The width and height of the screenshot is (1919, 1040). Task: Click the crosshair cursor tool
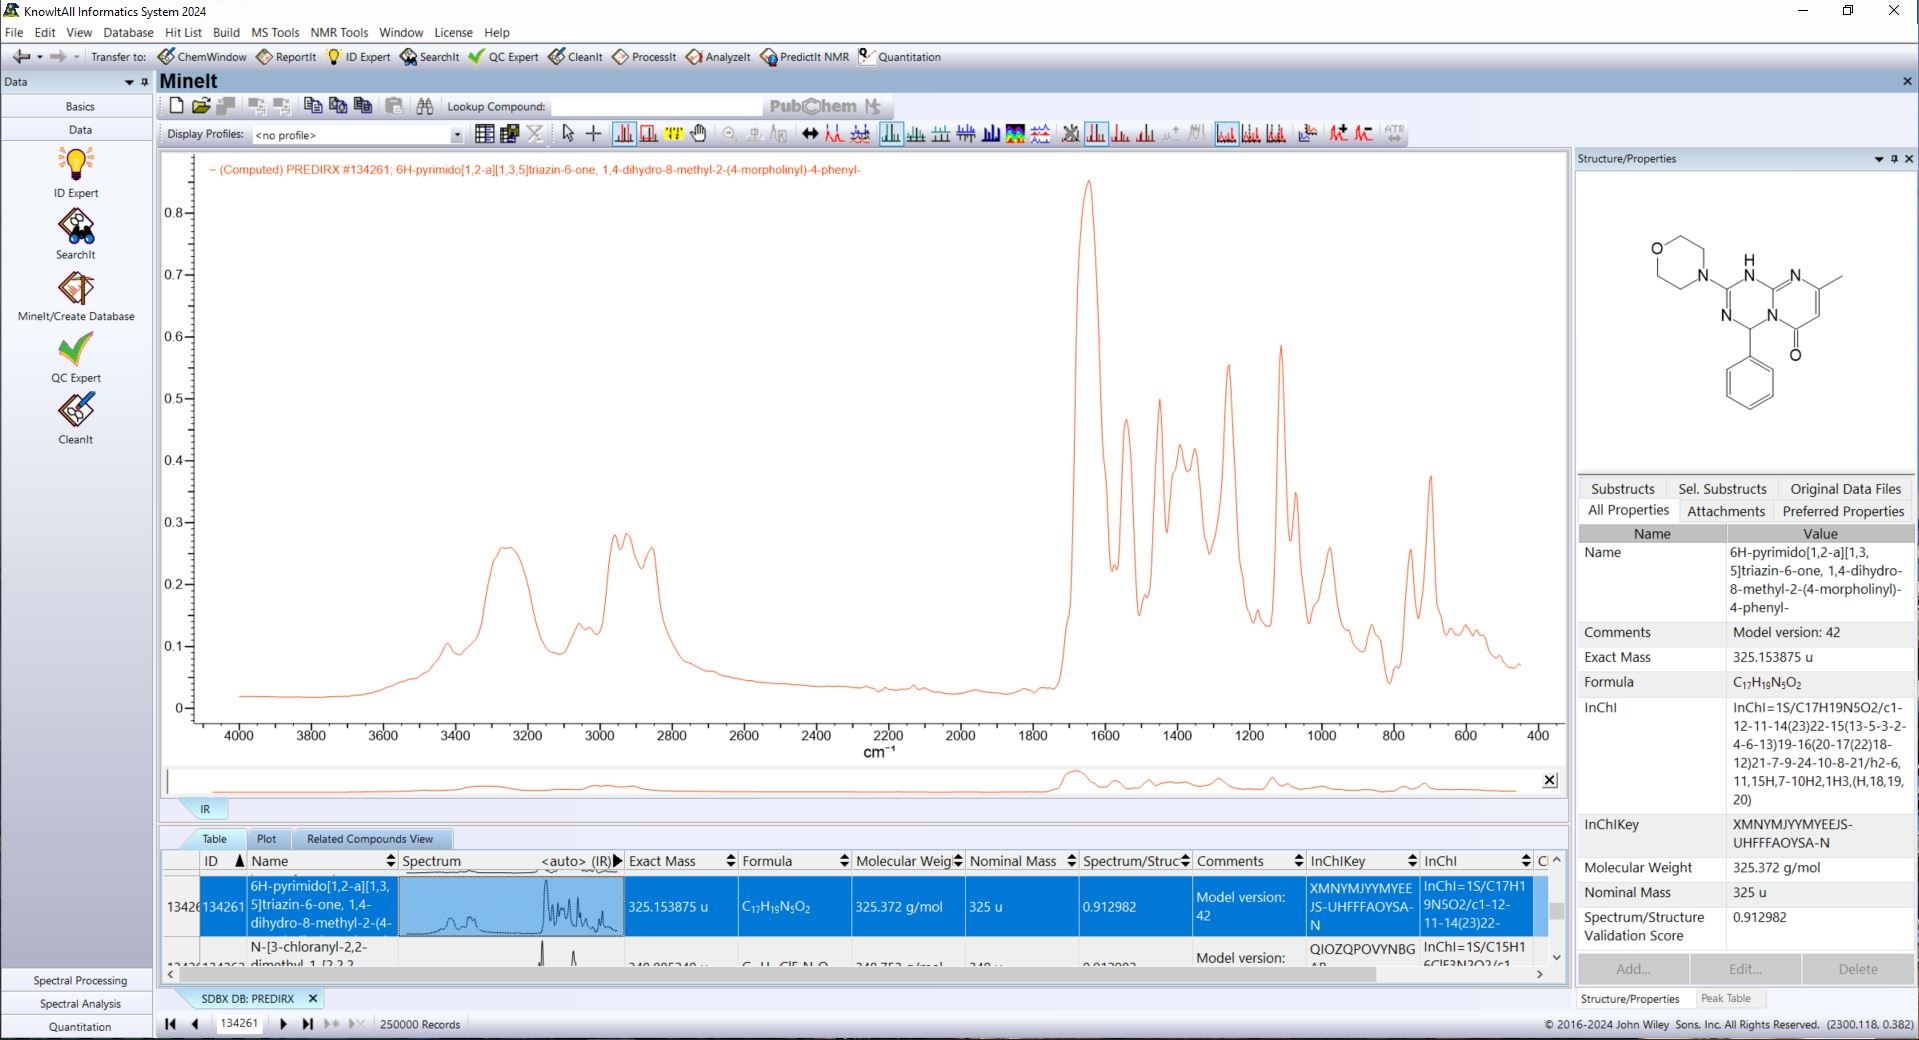point(593,134)
